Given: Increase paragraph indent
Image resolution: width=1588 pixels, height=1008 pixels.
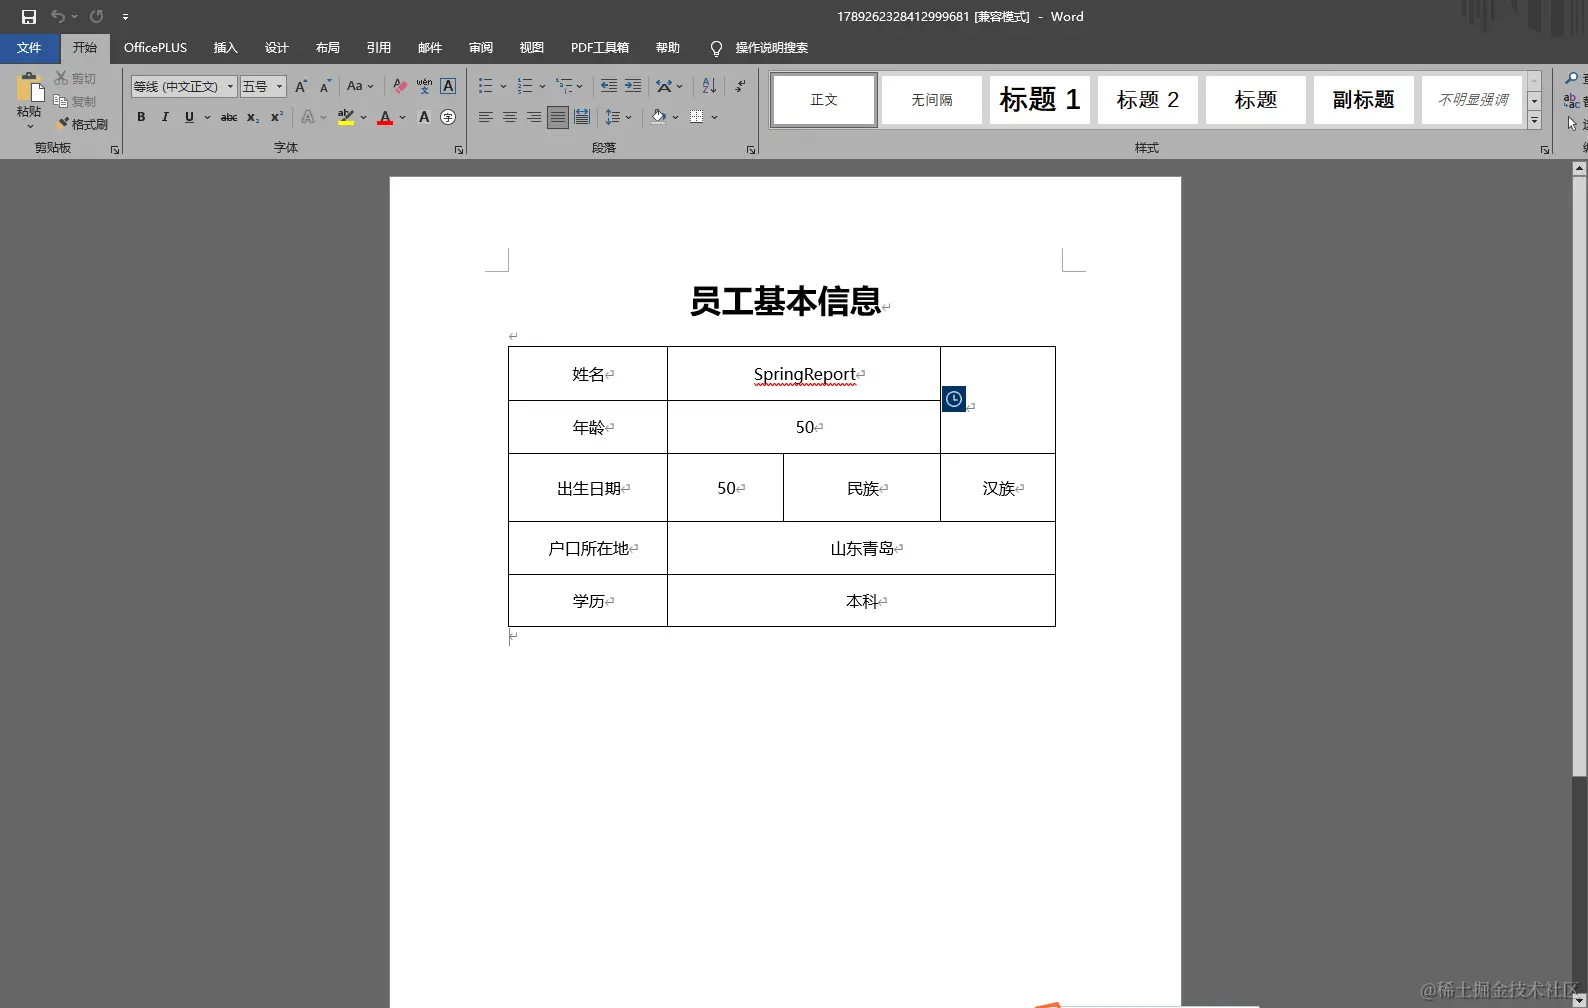Looking at the screenshot, I should click(x=633, y=86).
